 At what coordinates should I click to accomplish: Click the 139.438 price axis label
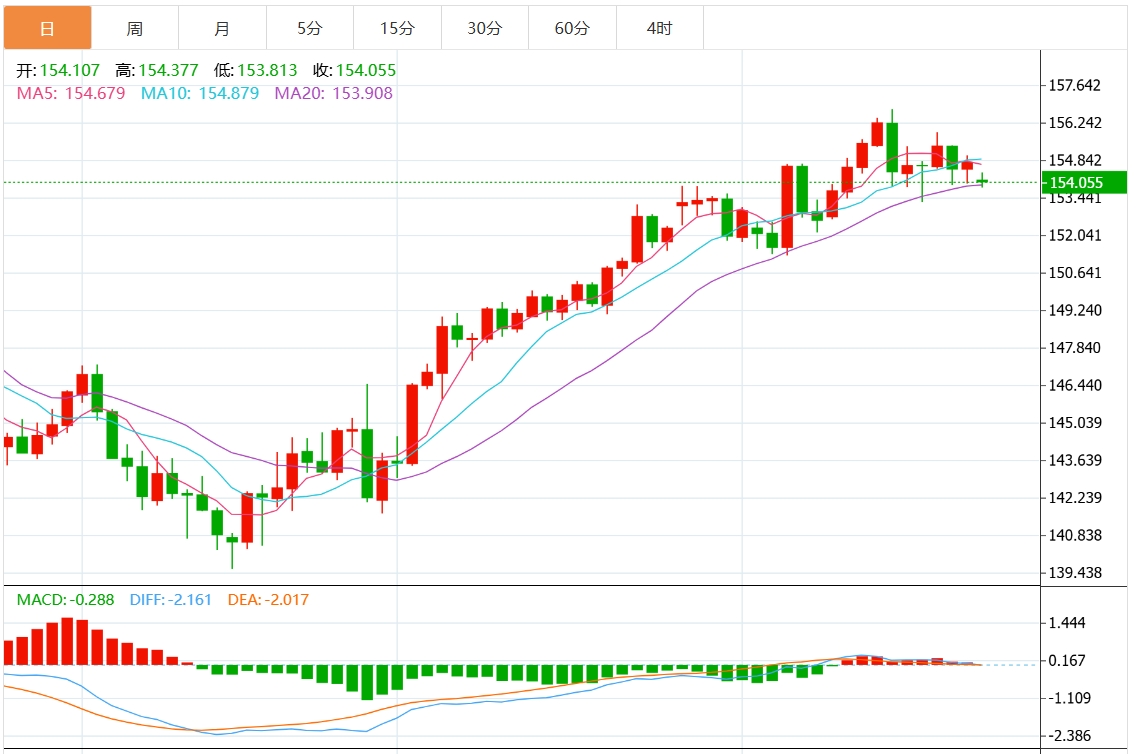pyautogui.click(x=1075, y=573)
